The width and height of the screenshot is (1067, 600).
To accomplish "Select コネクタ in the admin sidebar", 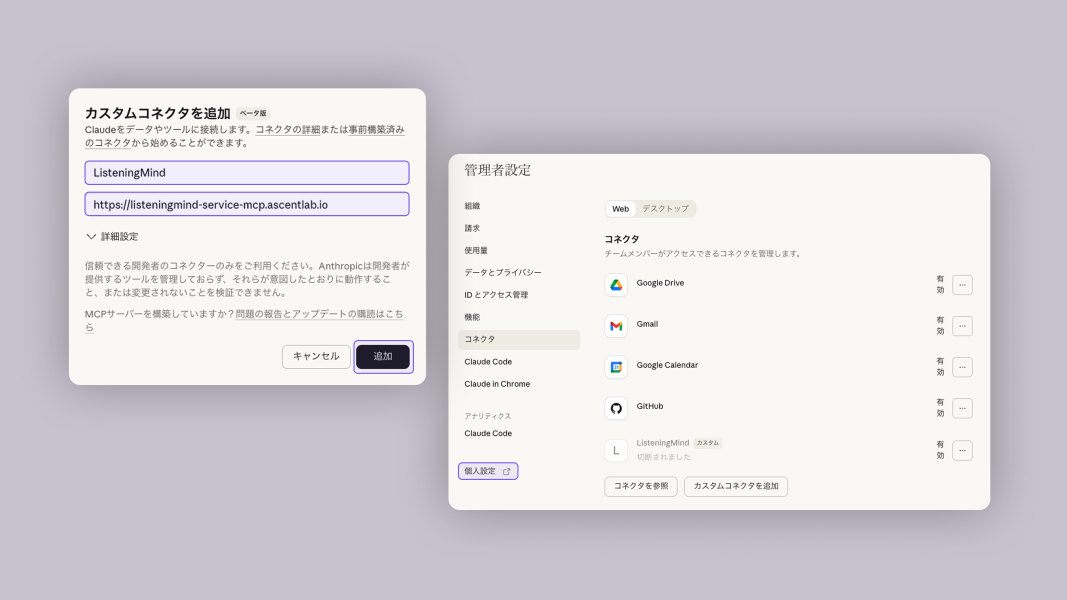I will pyautogui.click(x=519, y=339).
